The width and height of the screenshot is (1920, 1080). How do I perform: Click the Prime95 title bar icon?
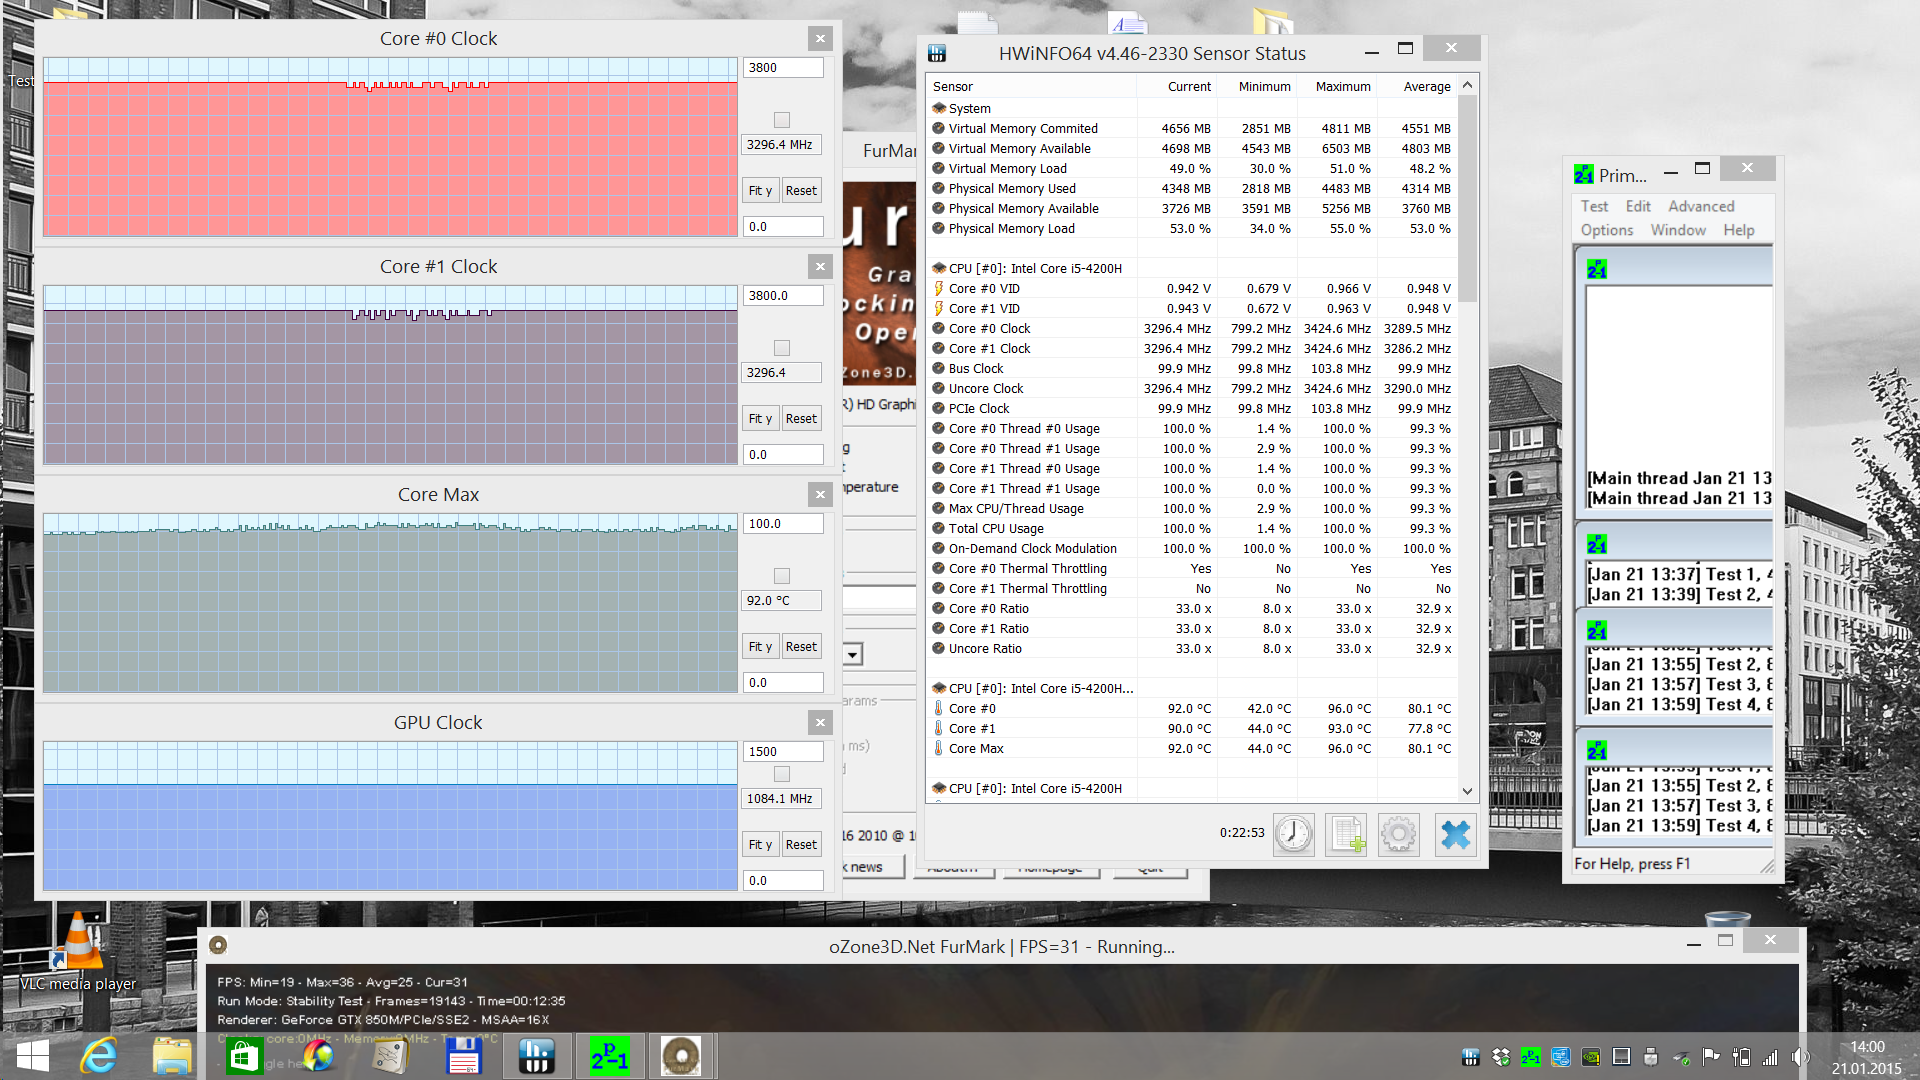1583,175
